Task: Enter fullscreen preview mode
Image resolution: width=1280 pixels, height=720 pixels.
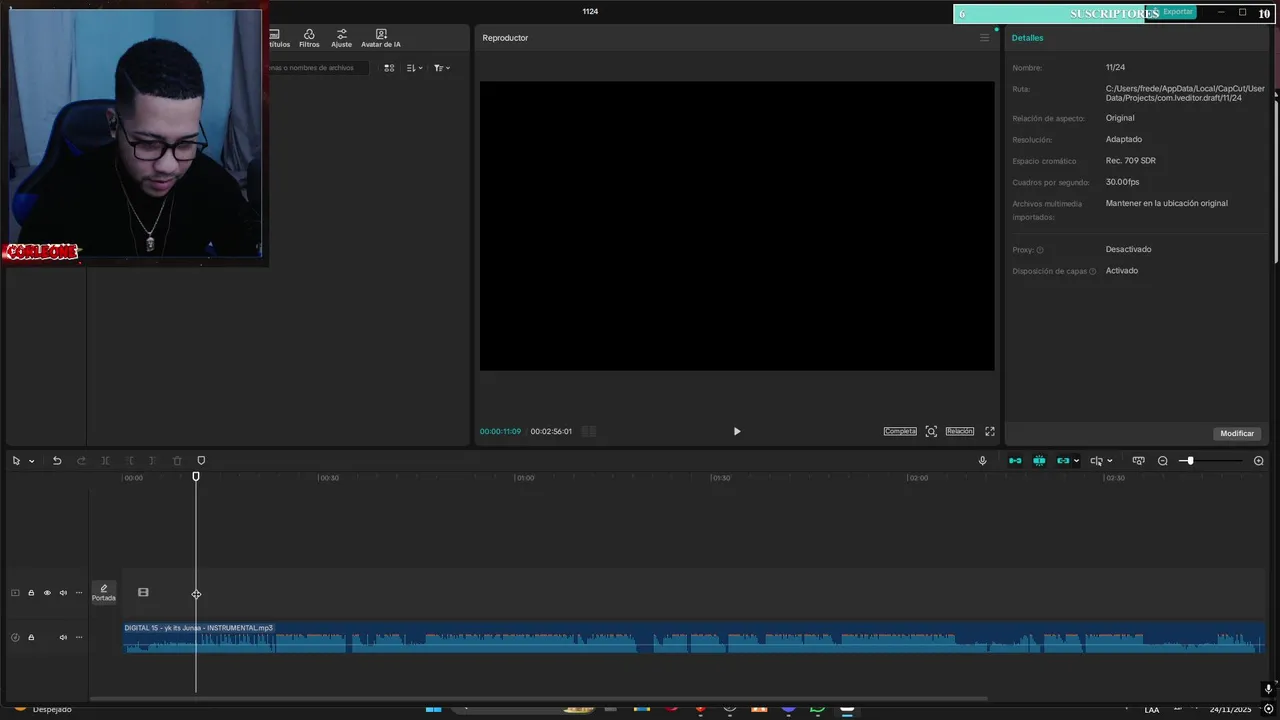Action: pos(990,431)
